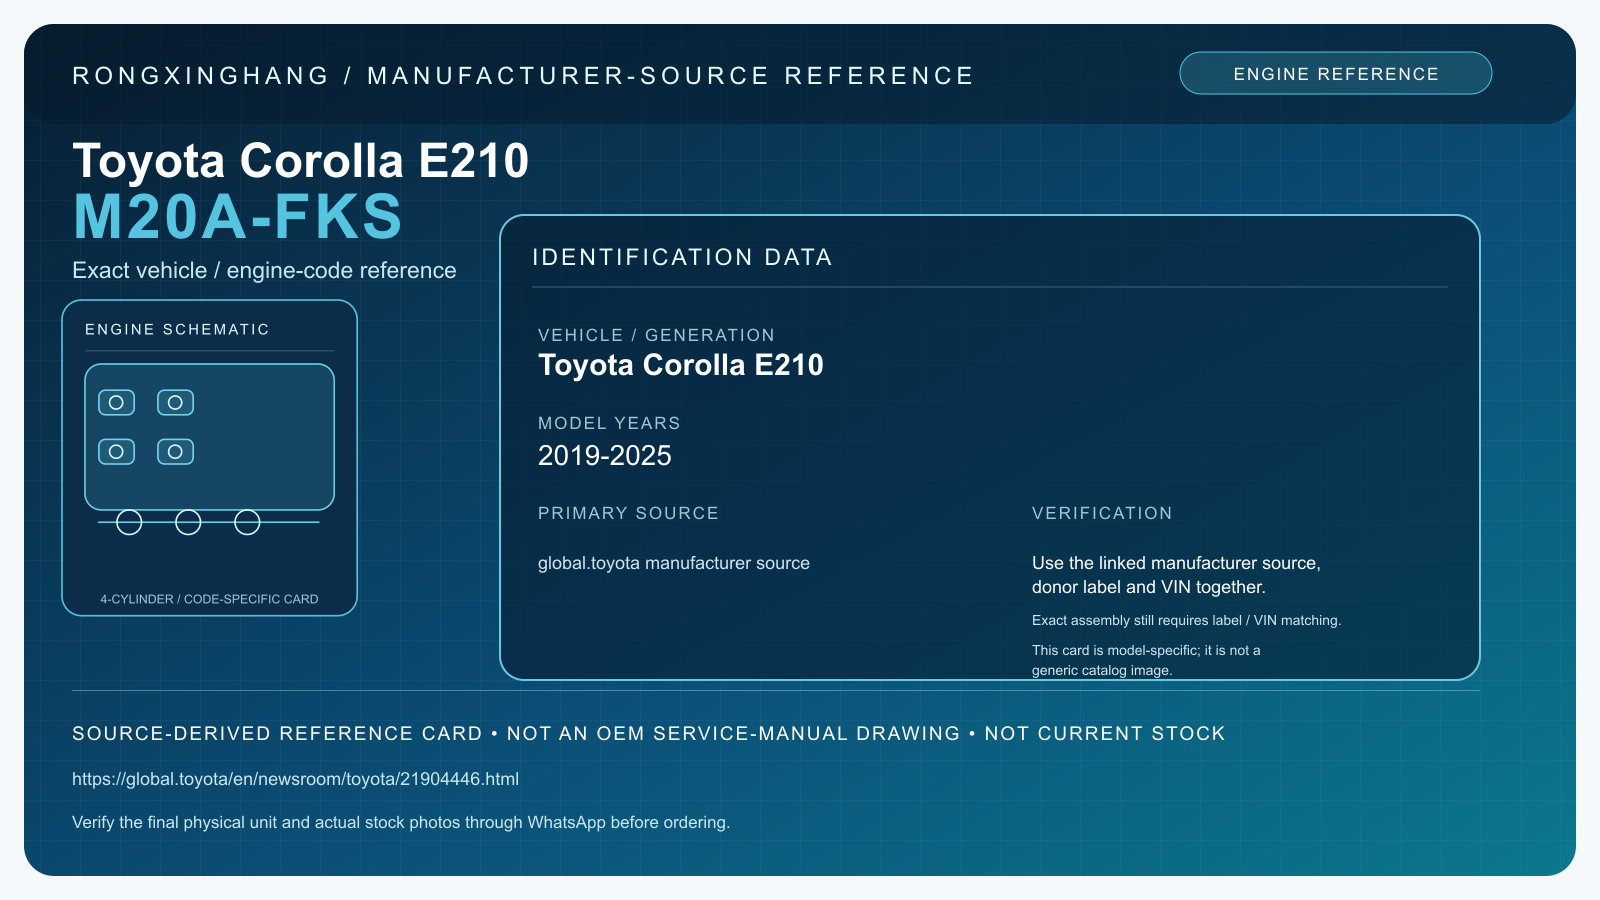1600x900 pixels.
Task: Select the '4-CYLINDER / CODE-SPECIFIC CARD' caption
Action: pyautogui.click(x=209, y=599)
